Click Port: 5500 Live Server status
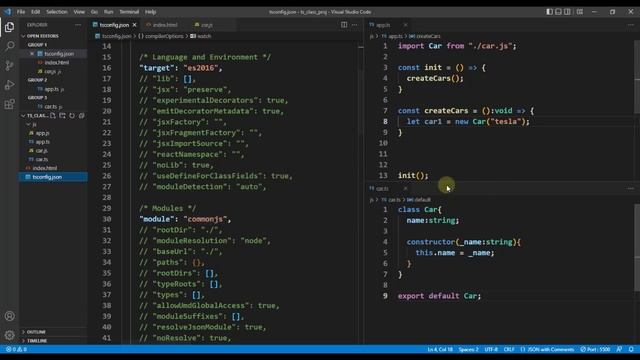 (x=595, y=349)
